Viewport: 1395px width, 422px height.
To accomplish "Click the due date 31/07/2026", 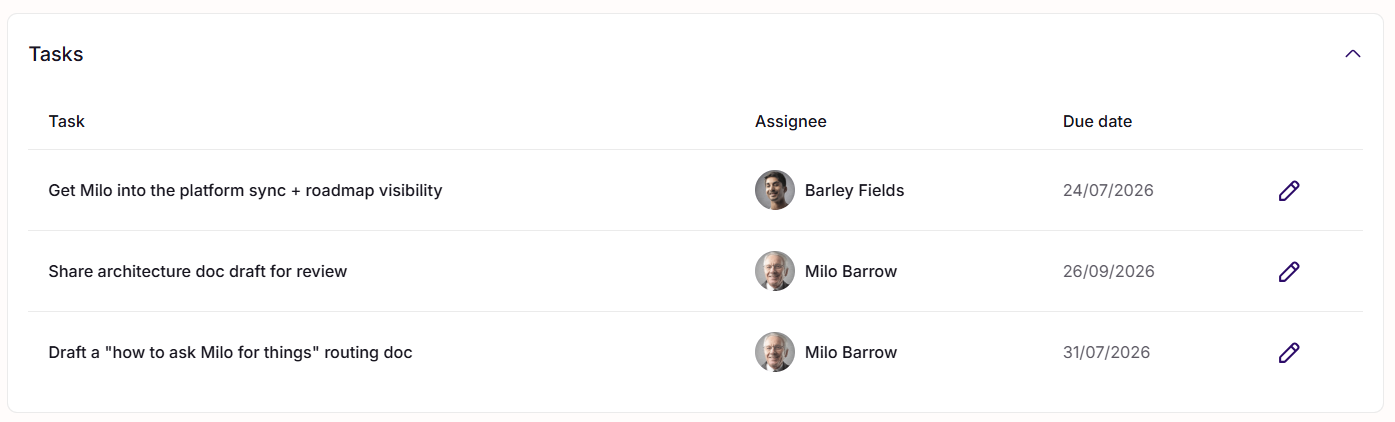I will tap(1106, 352).
